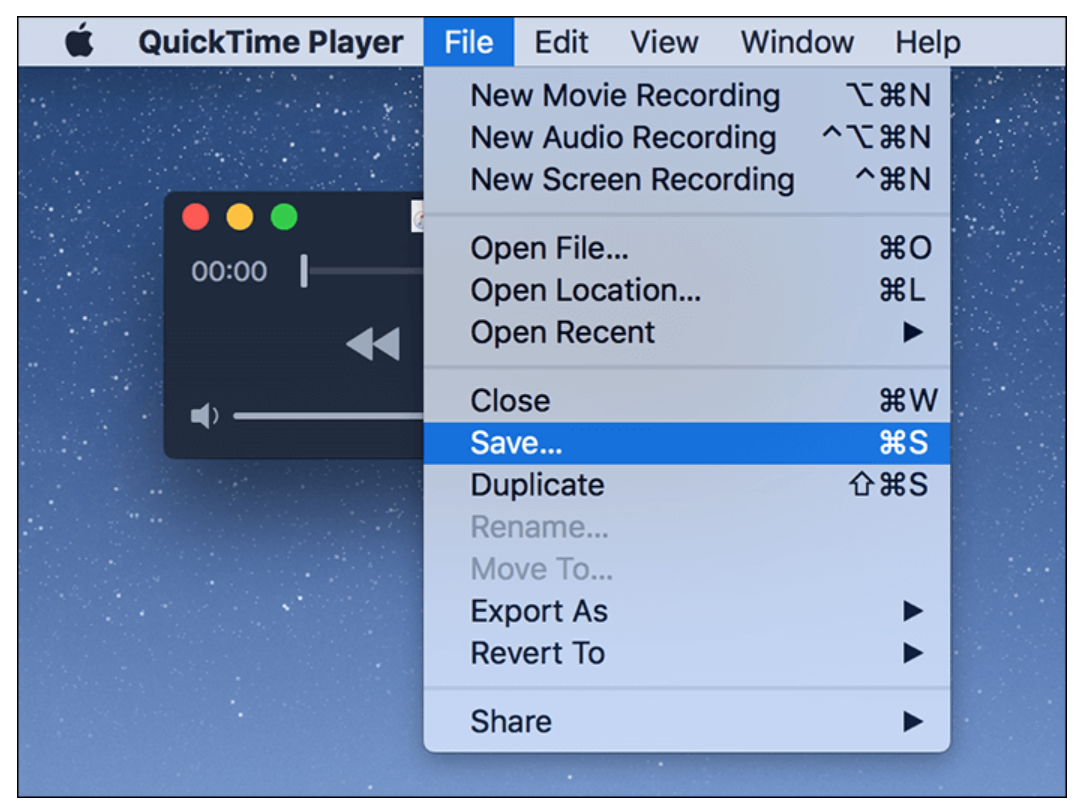Open the View menu

click(664, 42)
